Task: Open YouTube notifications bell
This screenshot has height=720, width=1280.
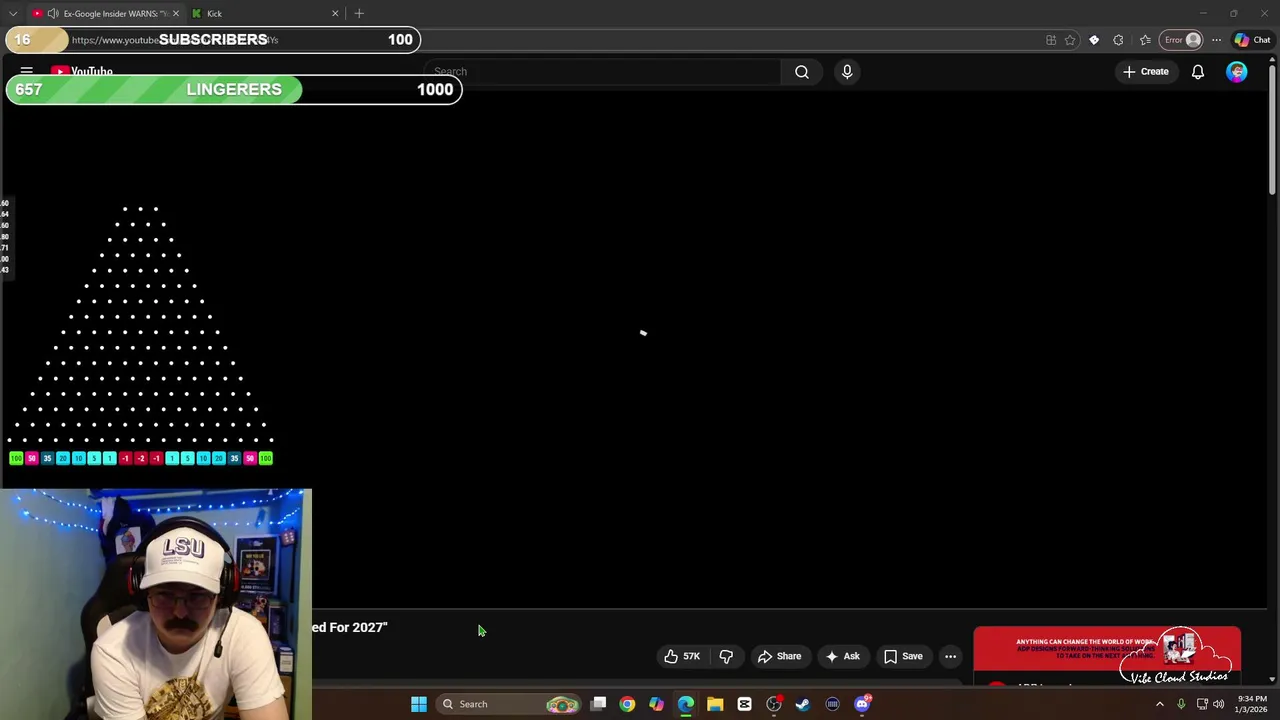Action: pyautogui.click(x=1198, y=72)
